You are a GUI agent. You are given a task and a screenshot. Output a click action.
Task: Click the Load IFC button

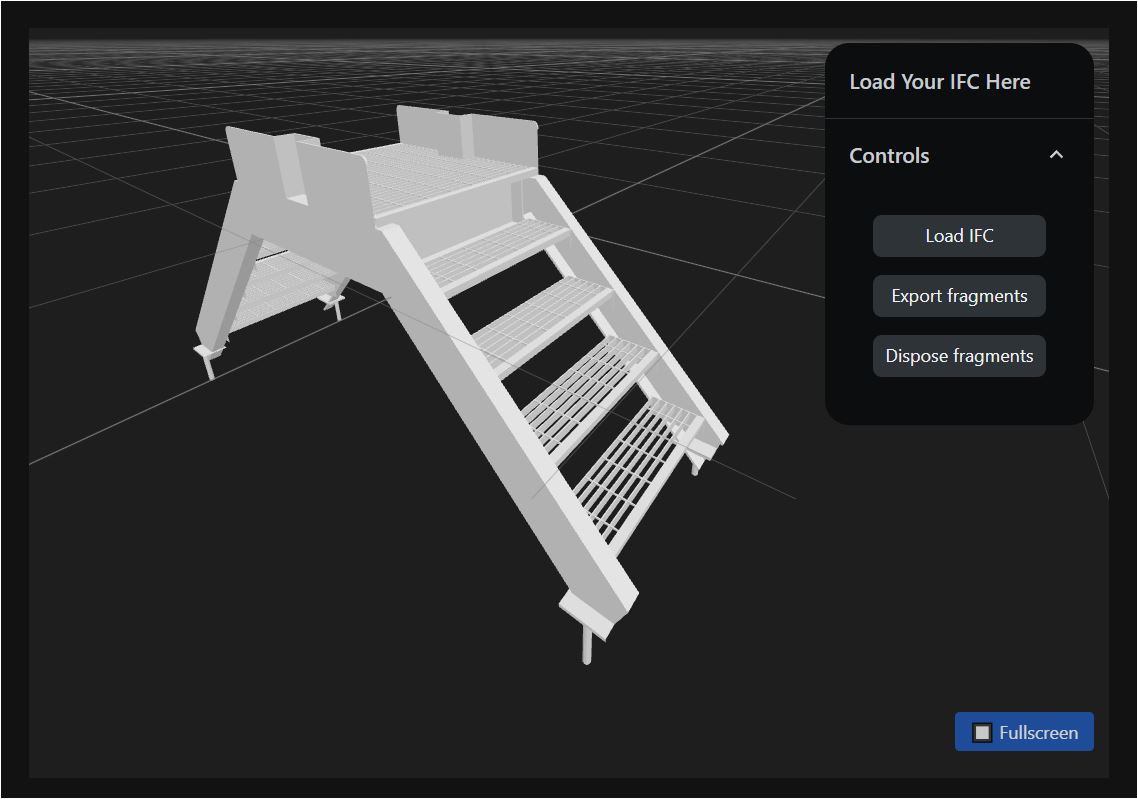pos(959,236)
